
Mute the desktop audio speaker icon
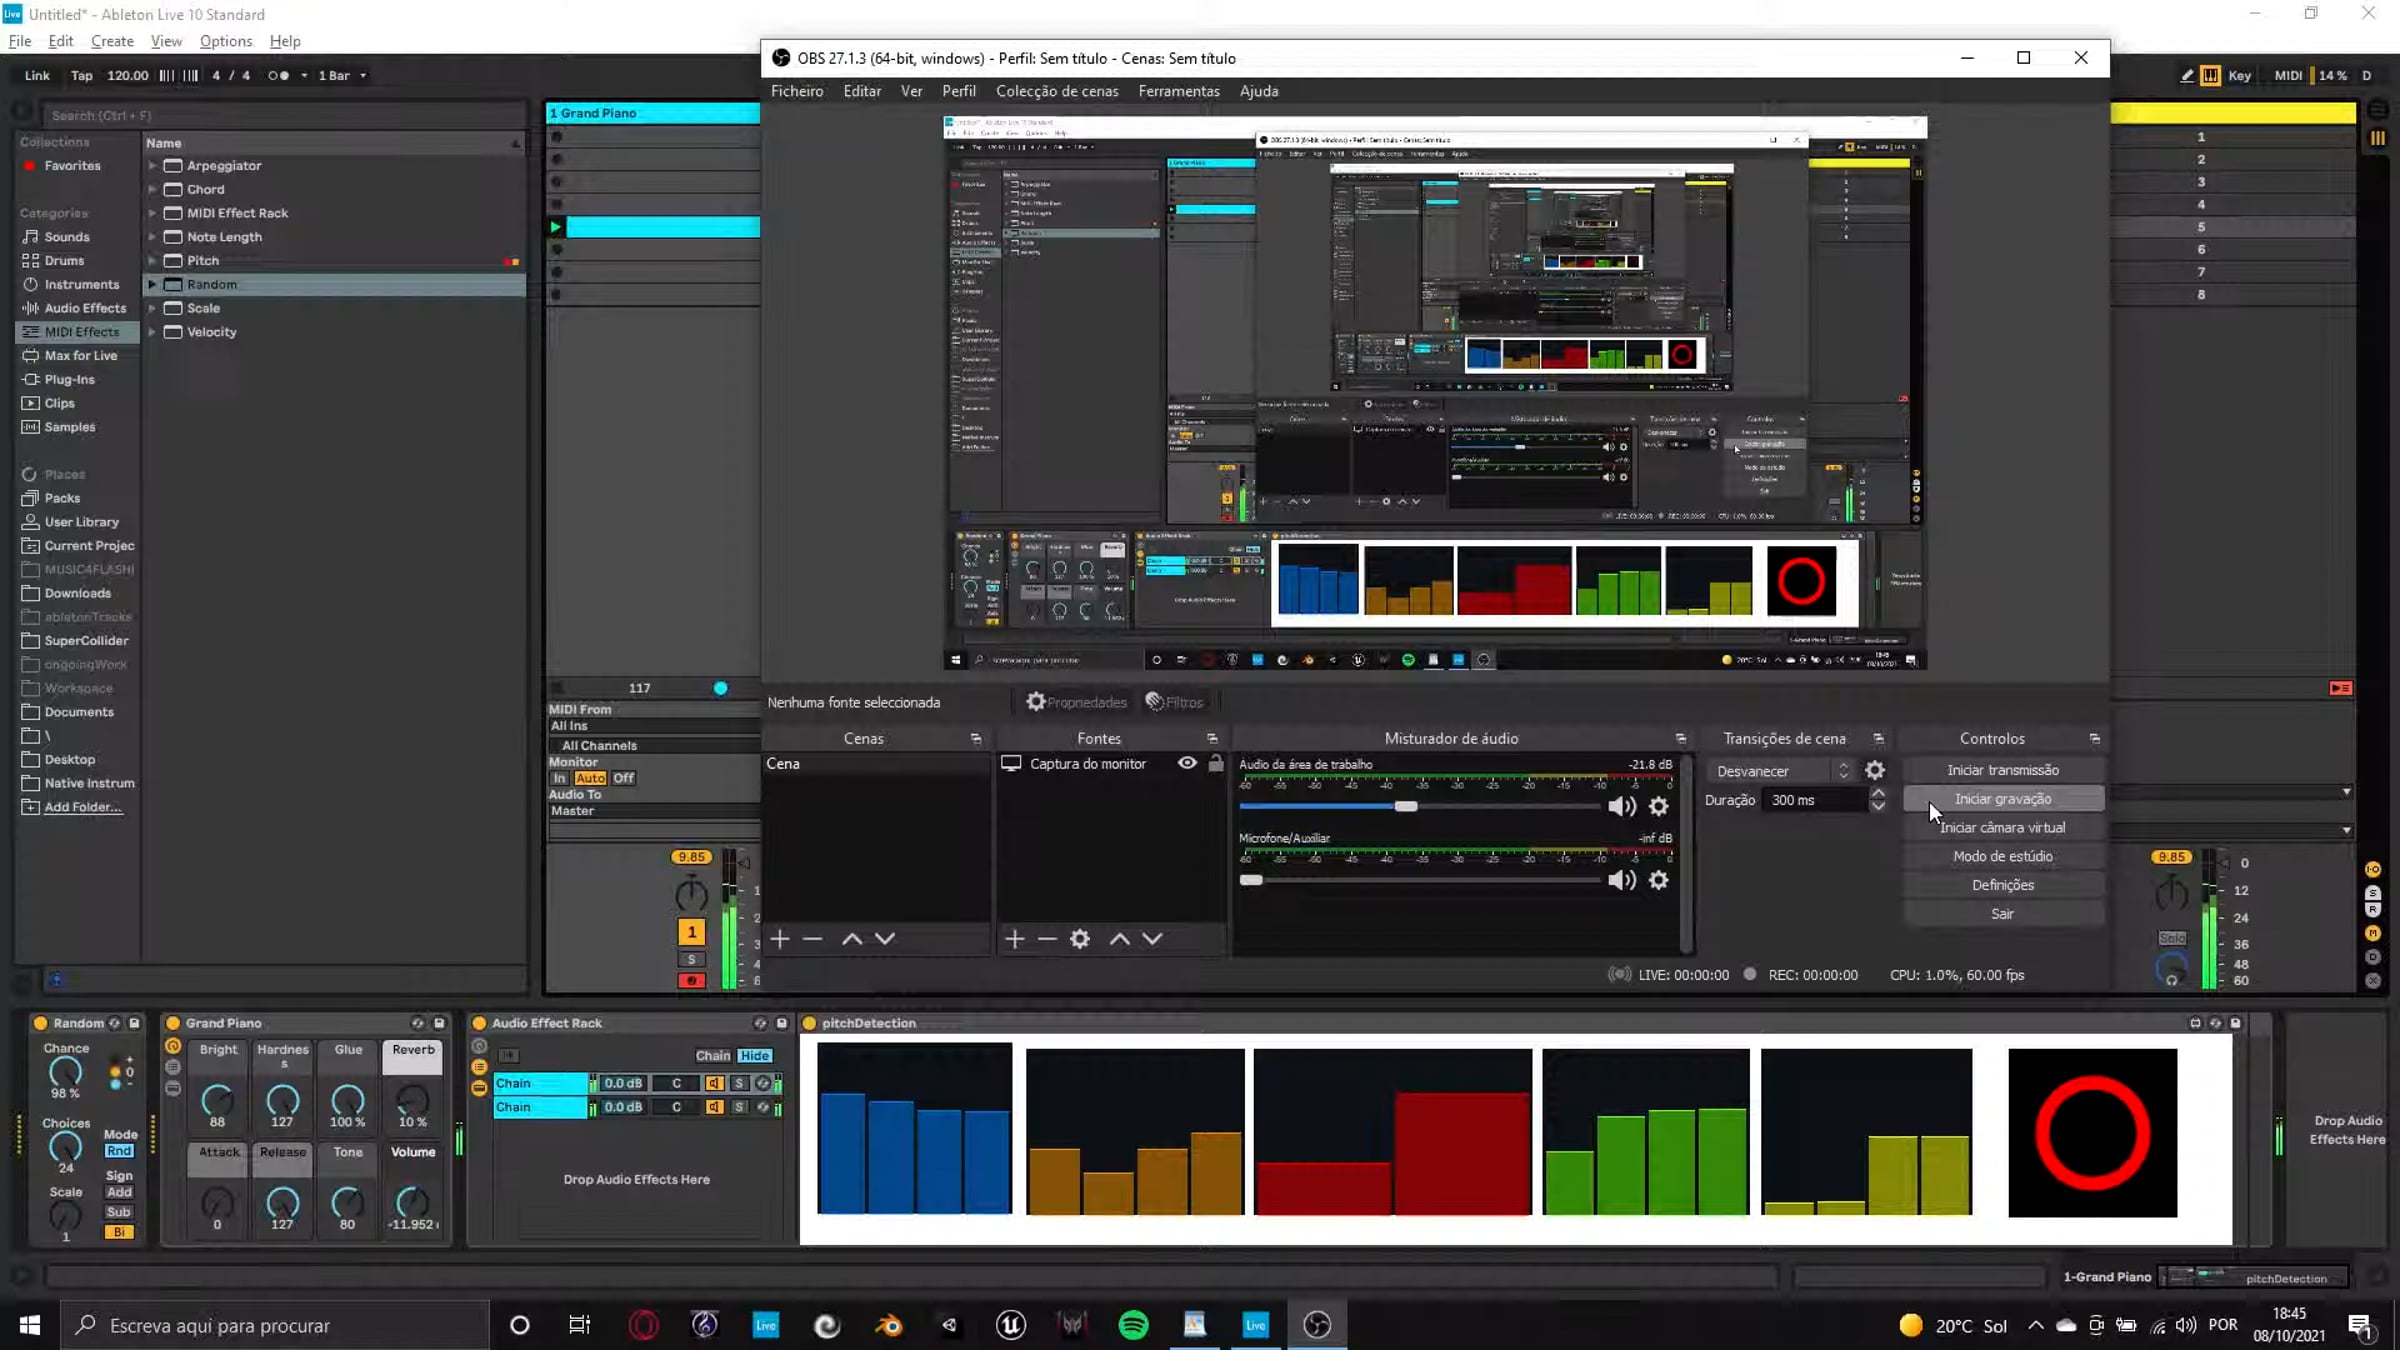(1621, 806)
